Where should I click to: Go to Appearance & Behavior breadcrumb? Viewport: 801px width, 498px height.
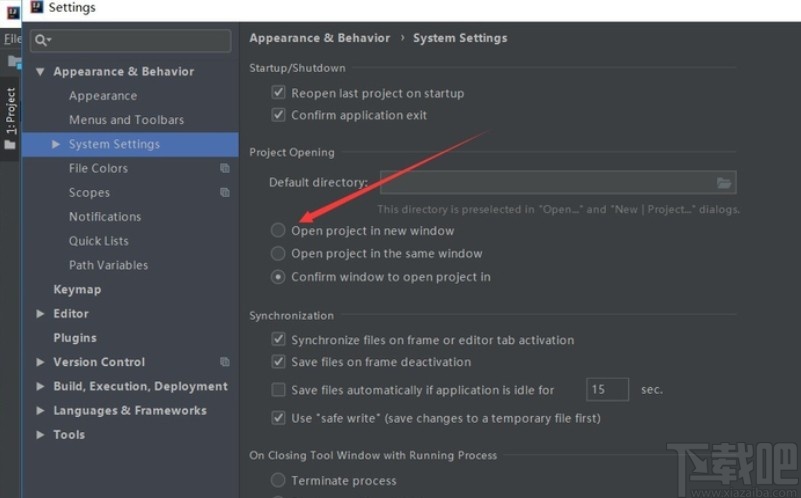319,38
